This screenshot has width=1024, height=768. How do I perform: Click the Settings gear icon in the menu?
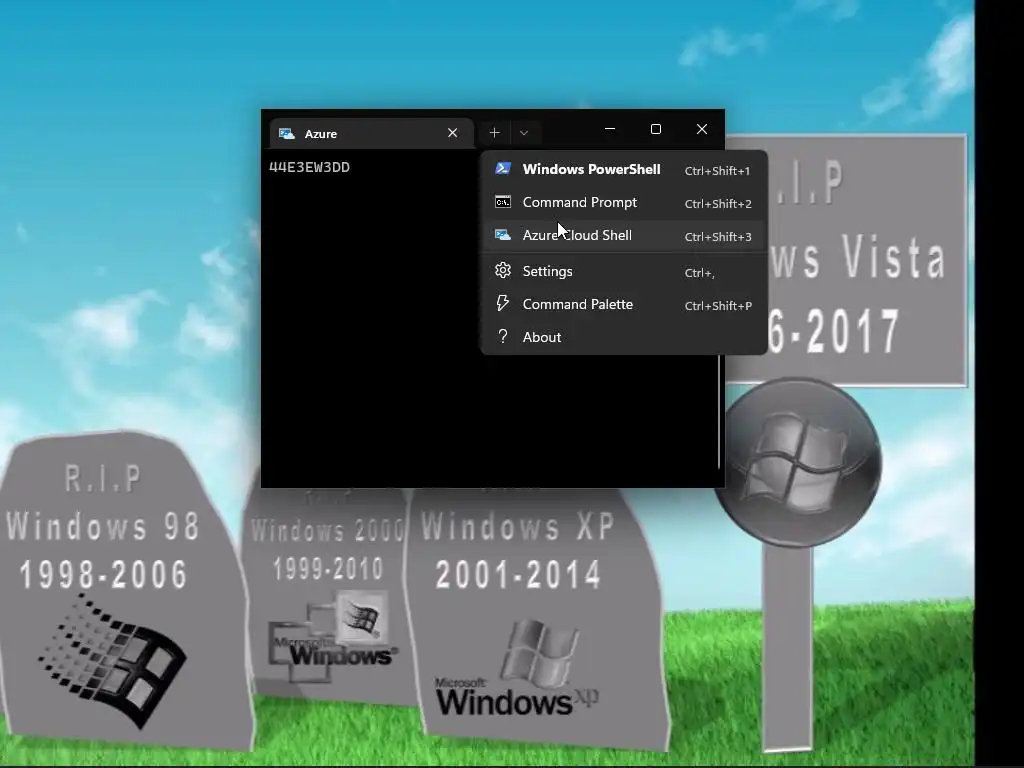[503, 270]
